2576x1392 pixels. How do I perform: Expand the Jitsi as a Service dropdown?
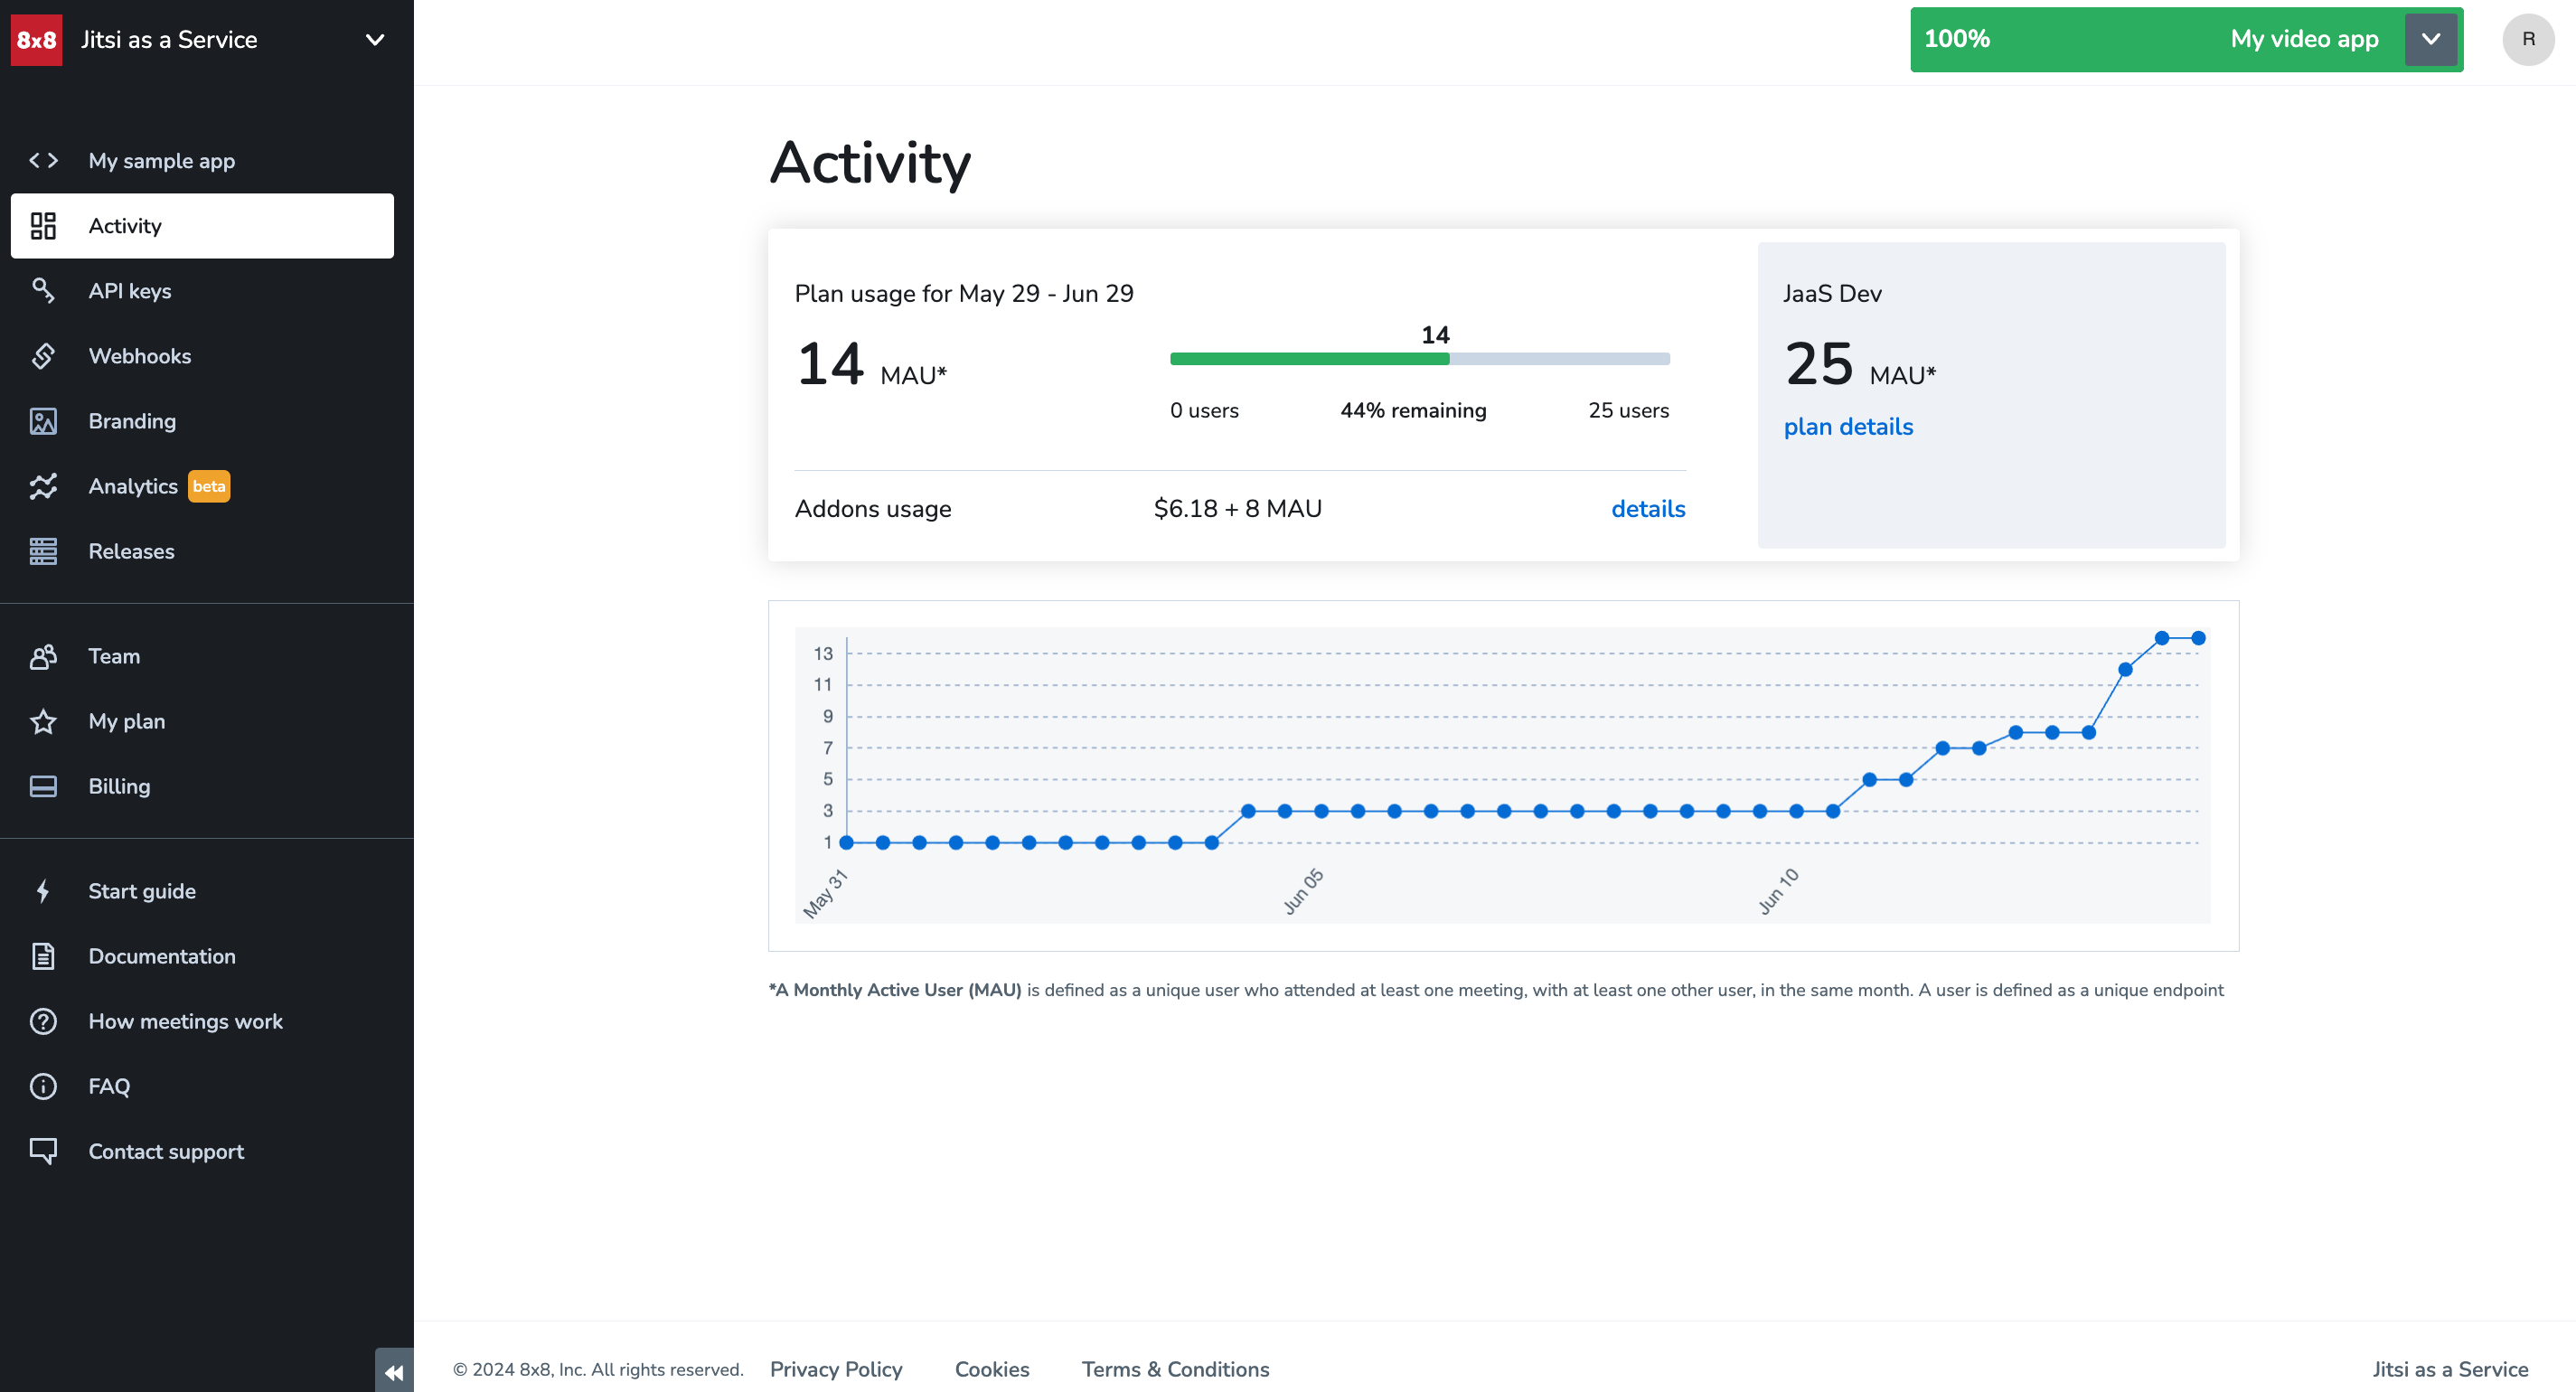375,40
